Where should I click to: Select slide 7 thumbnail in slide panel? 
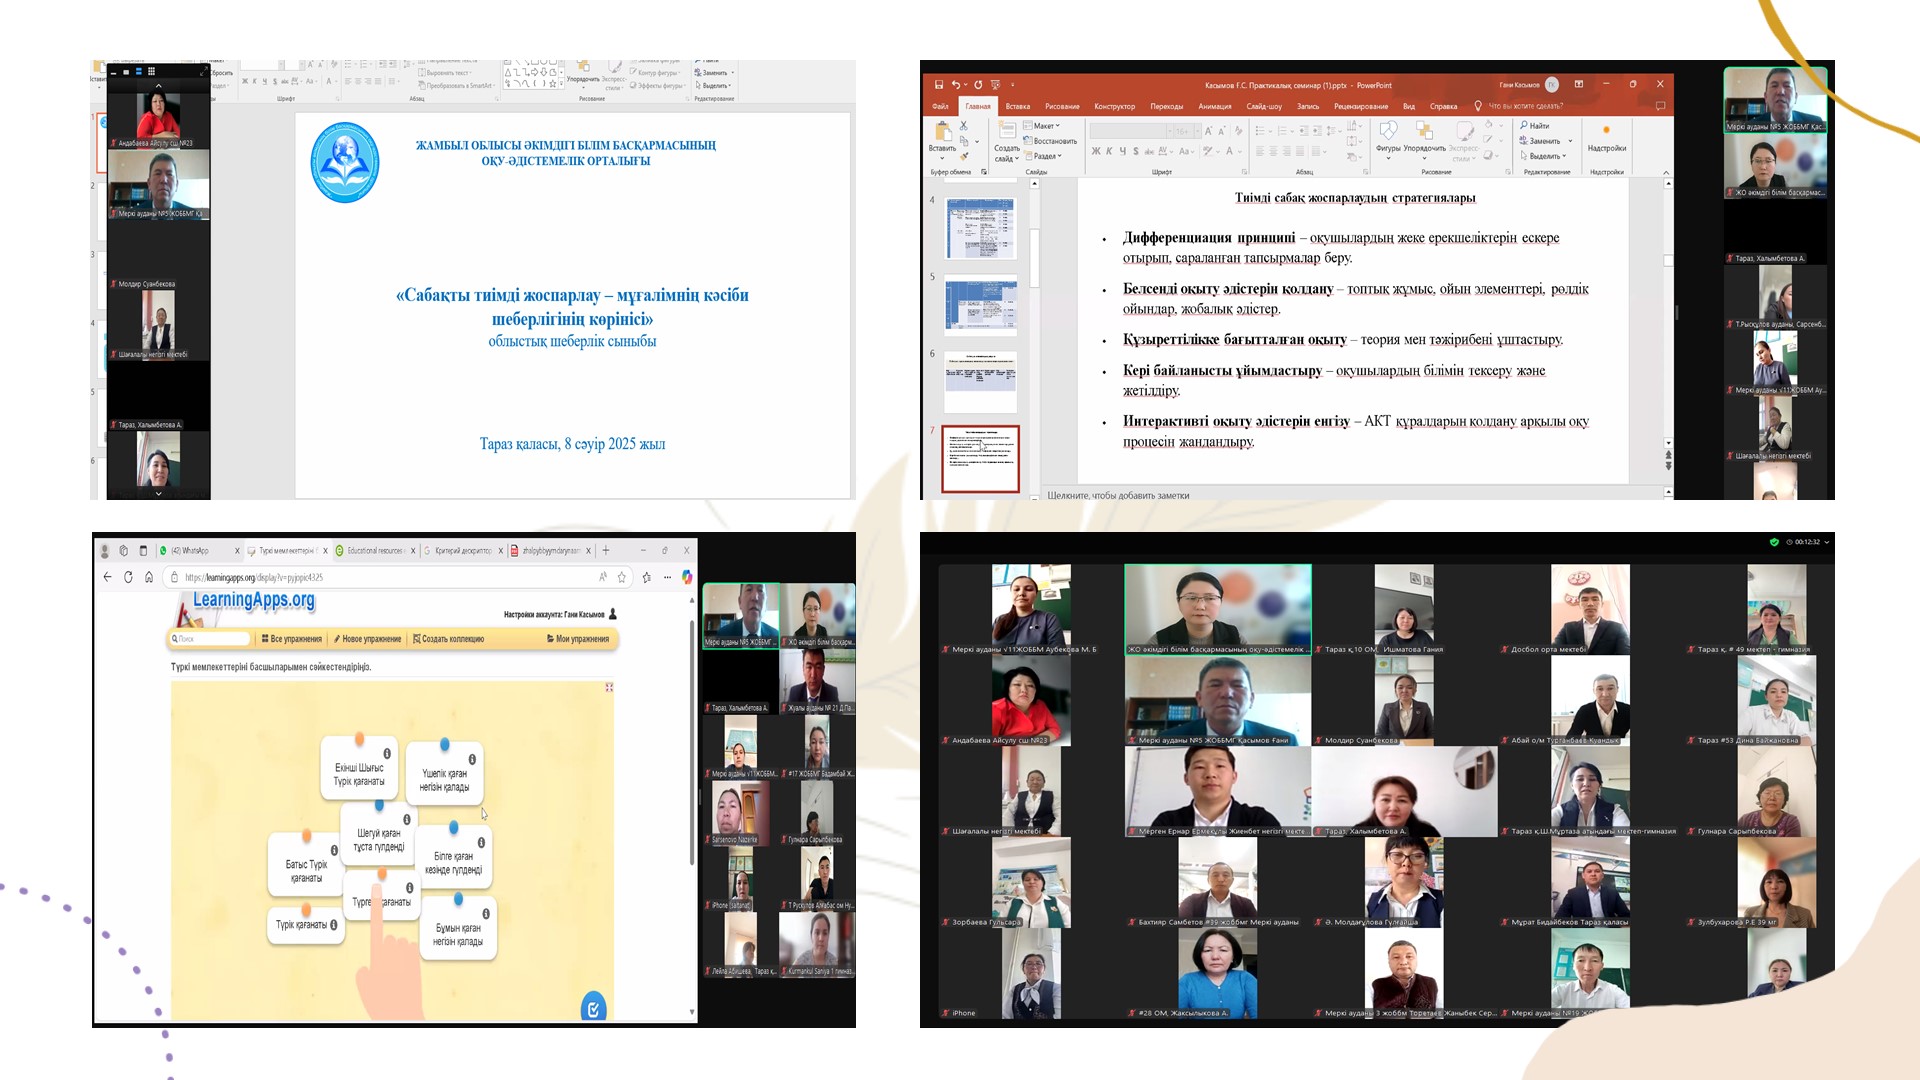pyautogui.click(x=980, y=459)
